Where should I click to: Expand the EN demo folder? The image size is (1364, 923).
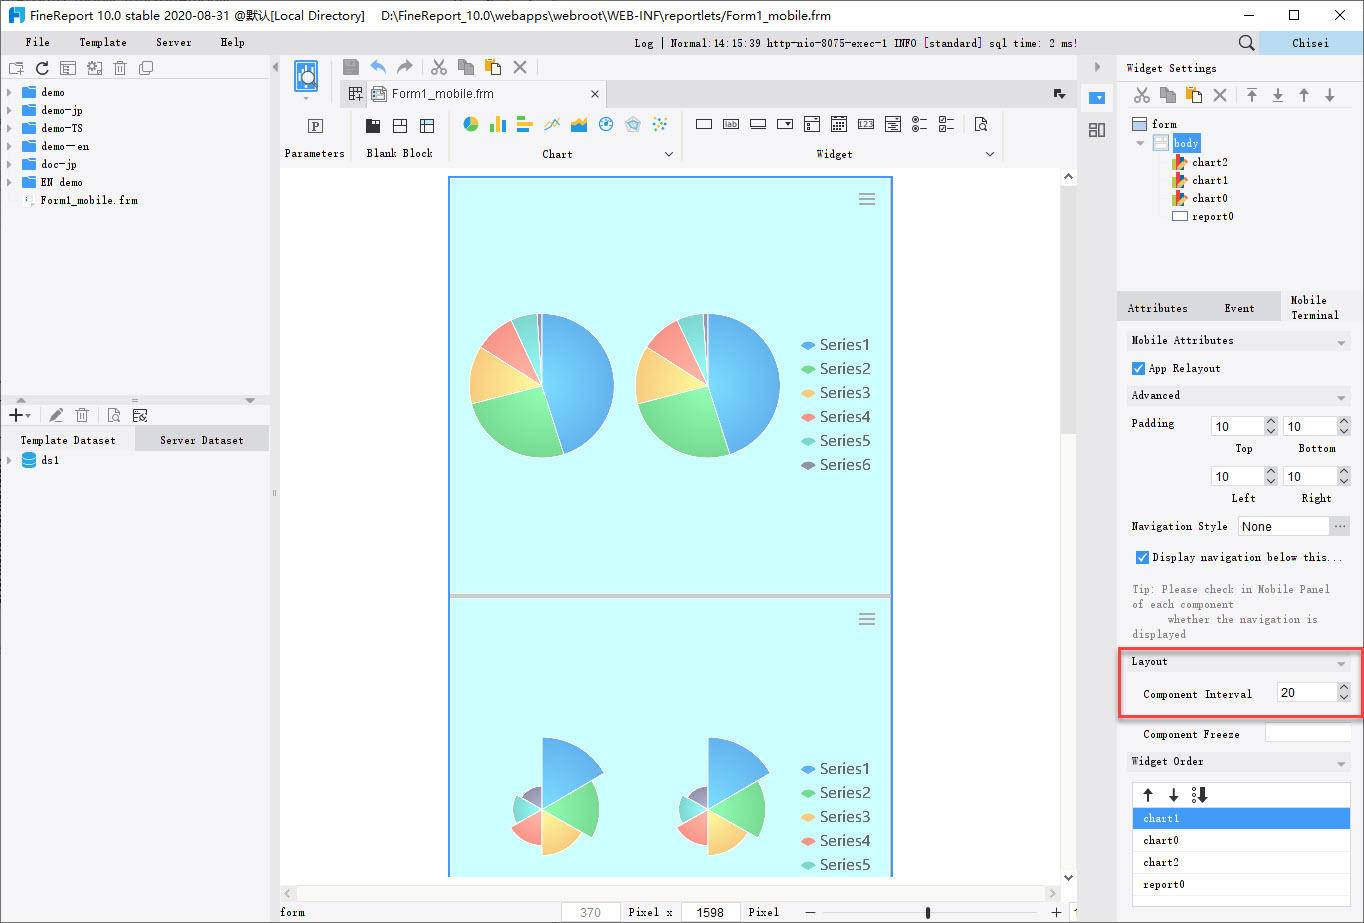9,182
